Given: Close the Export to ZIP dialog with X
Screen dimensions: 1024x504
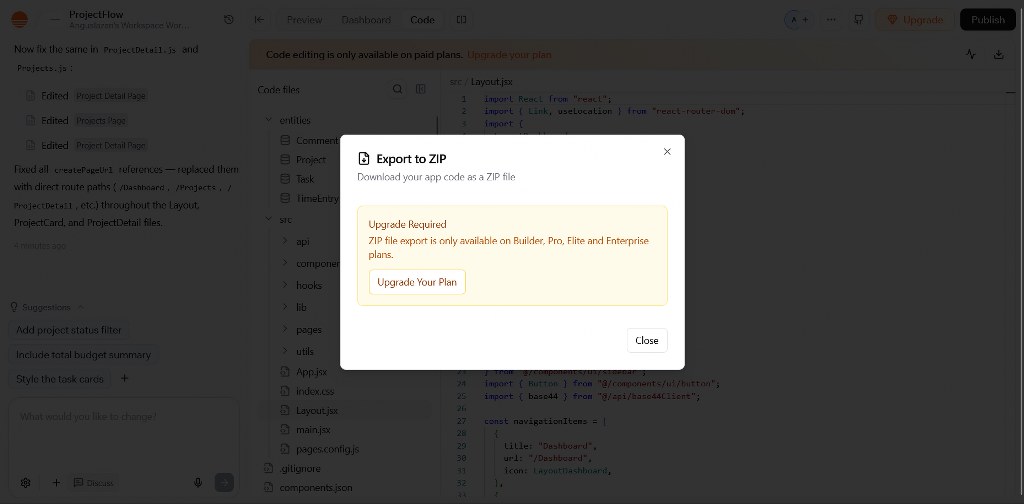Looking at the screenshot, I should click(667, 151).
